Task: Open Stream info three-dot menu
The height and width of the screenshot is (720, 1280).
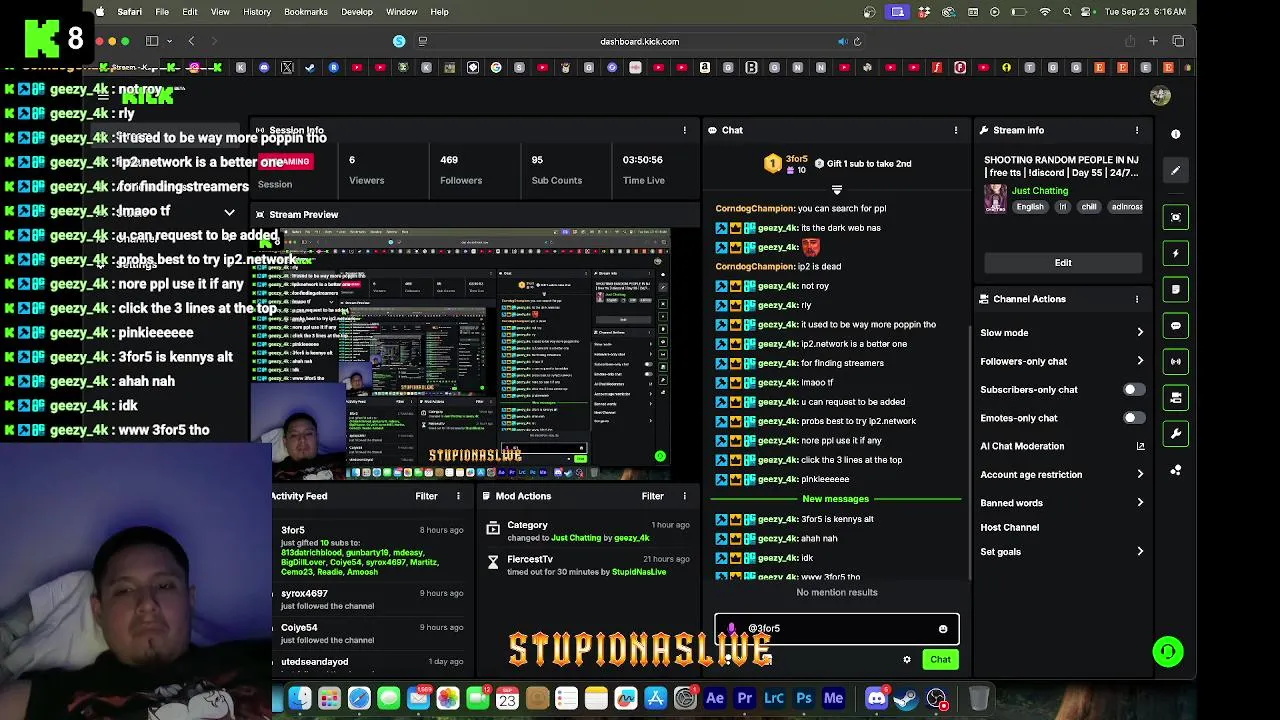Action: tap(1136, 130)
